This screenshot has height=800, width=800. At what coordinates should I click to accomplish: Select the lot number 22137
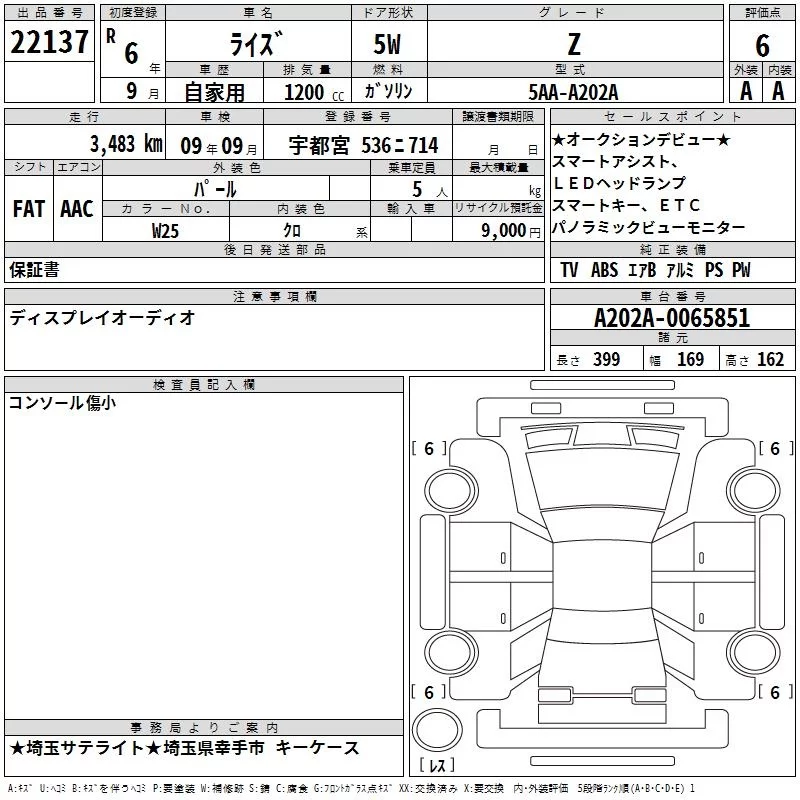coord(49,42)
